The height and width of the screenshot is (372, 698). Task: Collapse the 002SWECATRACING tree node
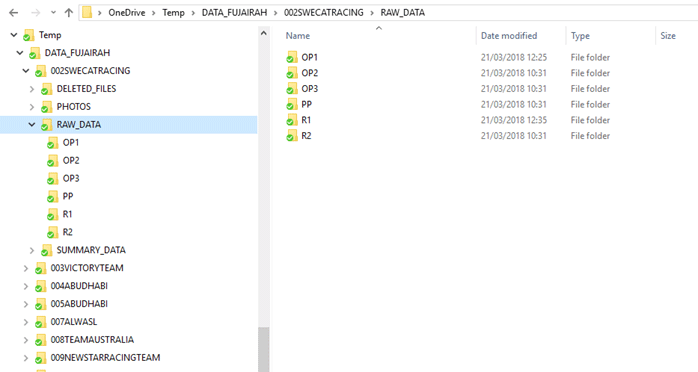click(26, 71)
